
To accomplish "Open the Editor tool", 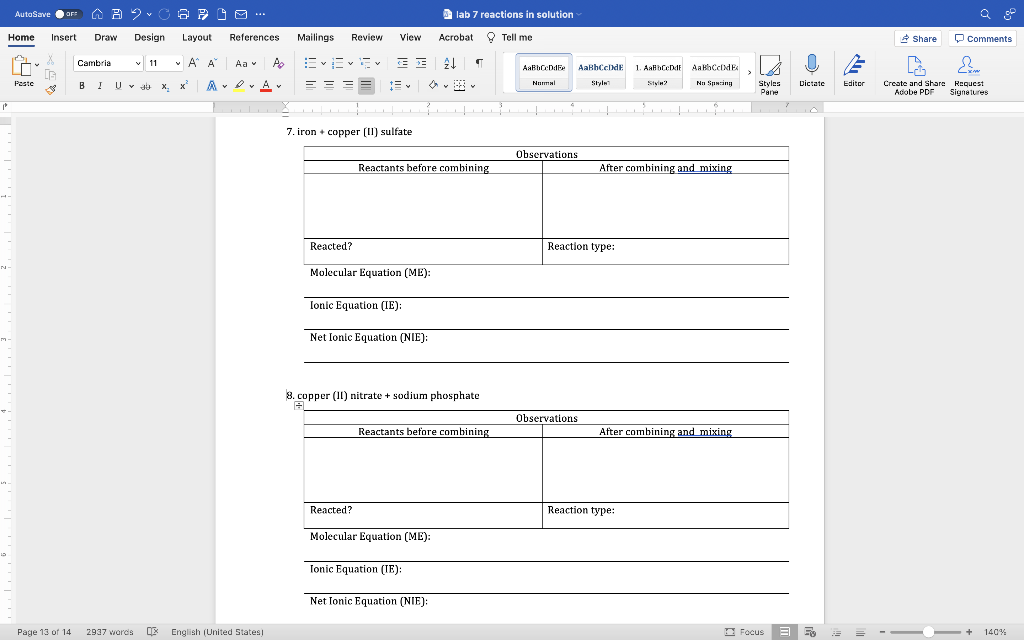I will (854, 71).
